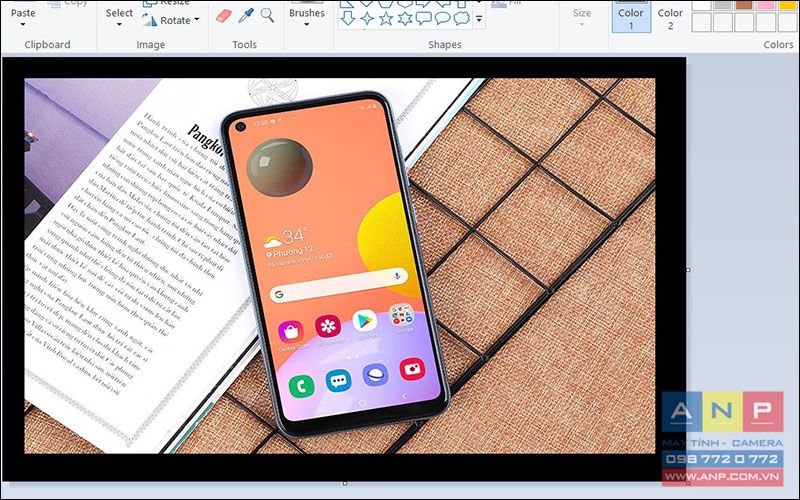Pick the gray color swatch

[723, 5]
